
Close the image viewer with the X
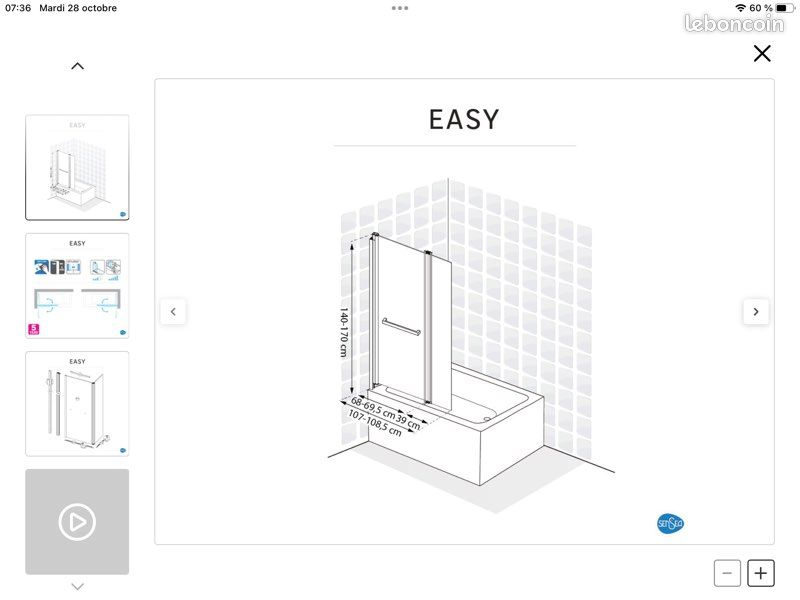click(762, 54)
